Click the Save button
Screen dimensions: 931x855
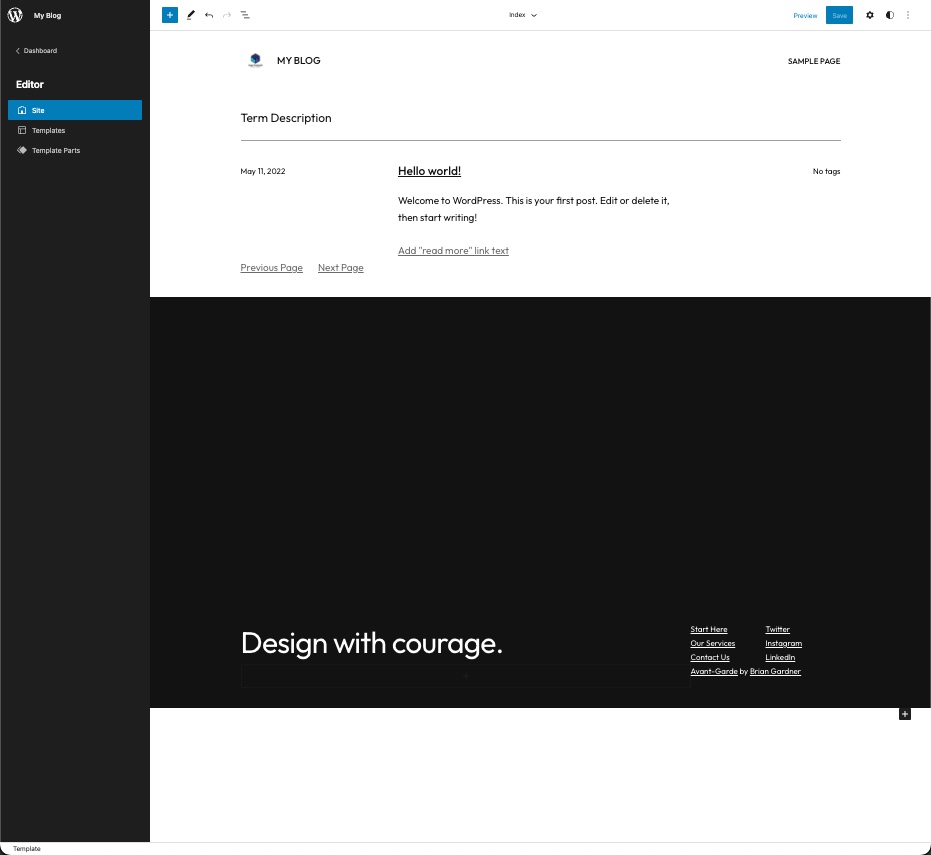(839, 15)
